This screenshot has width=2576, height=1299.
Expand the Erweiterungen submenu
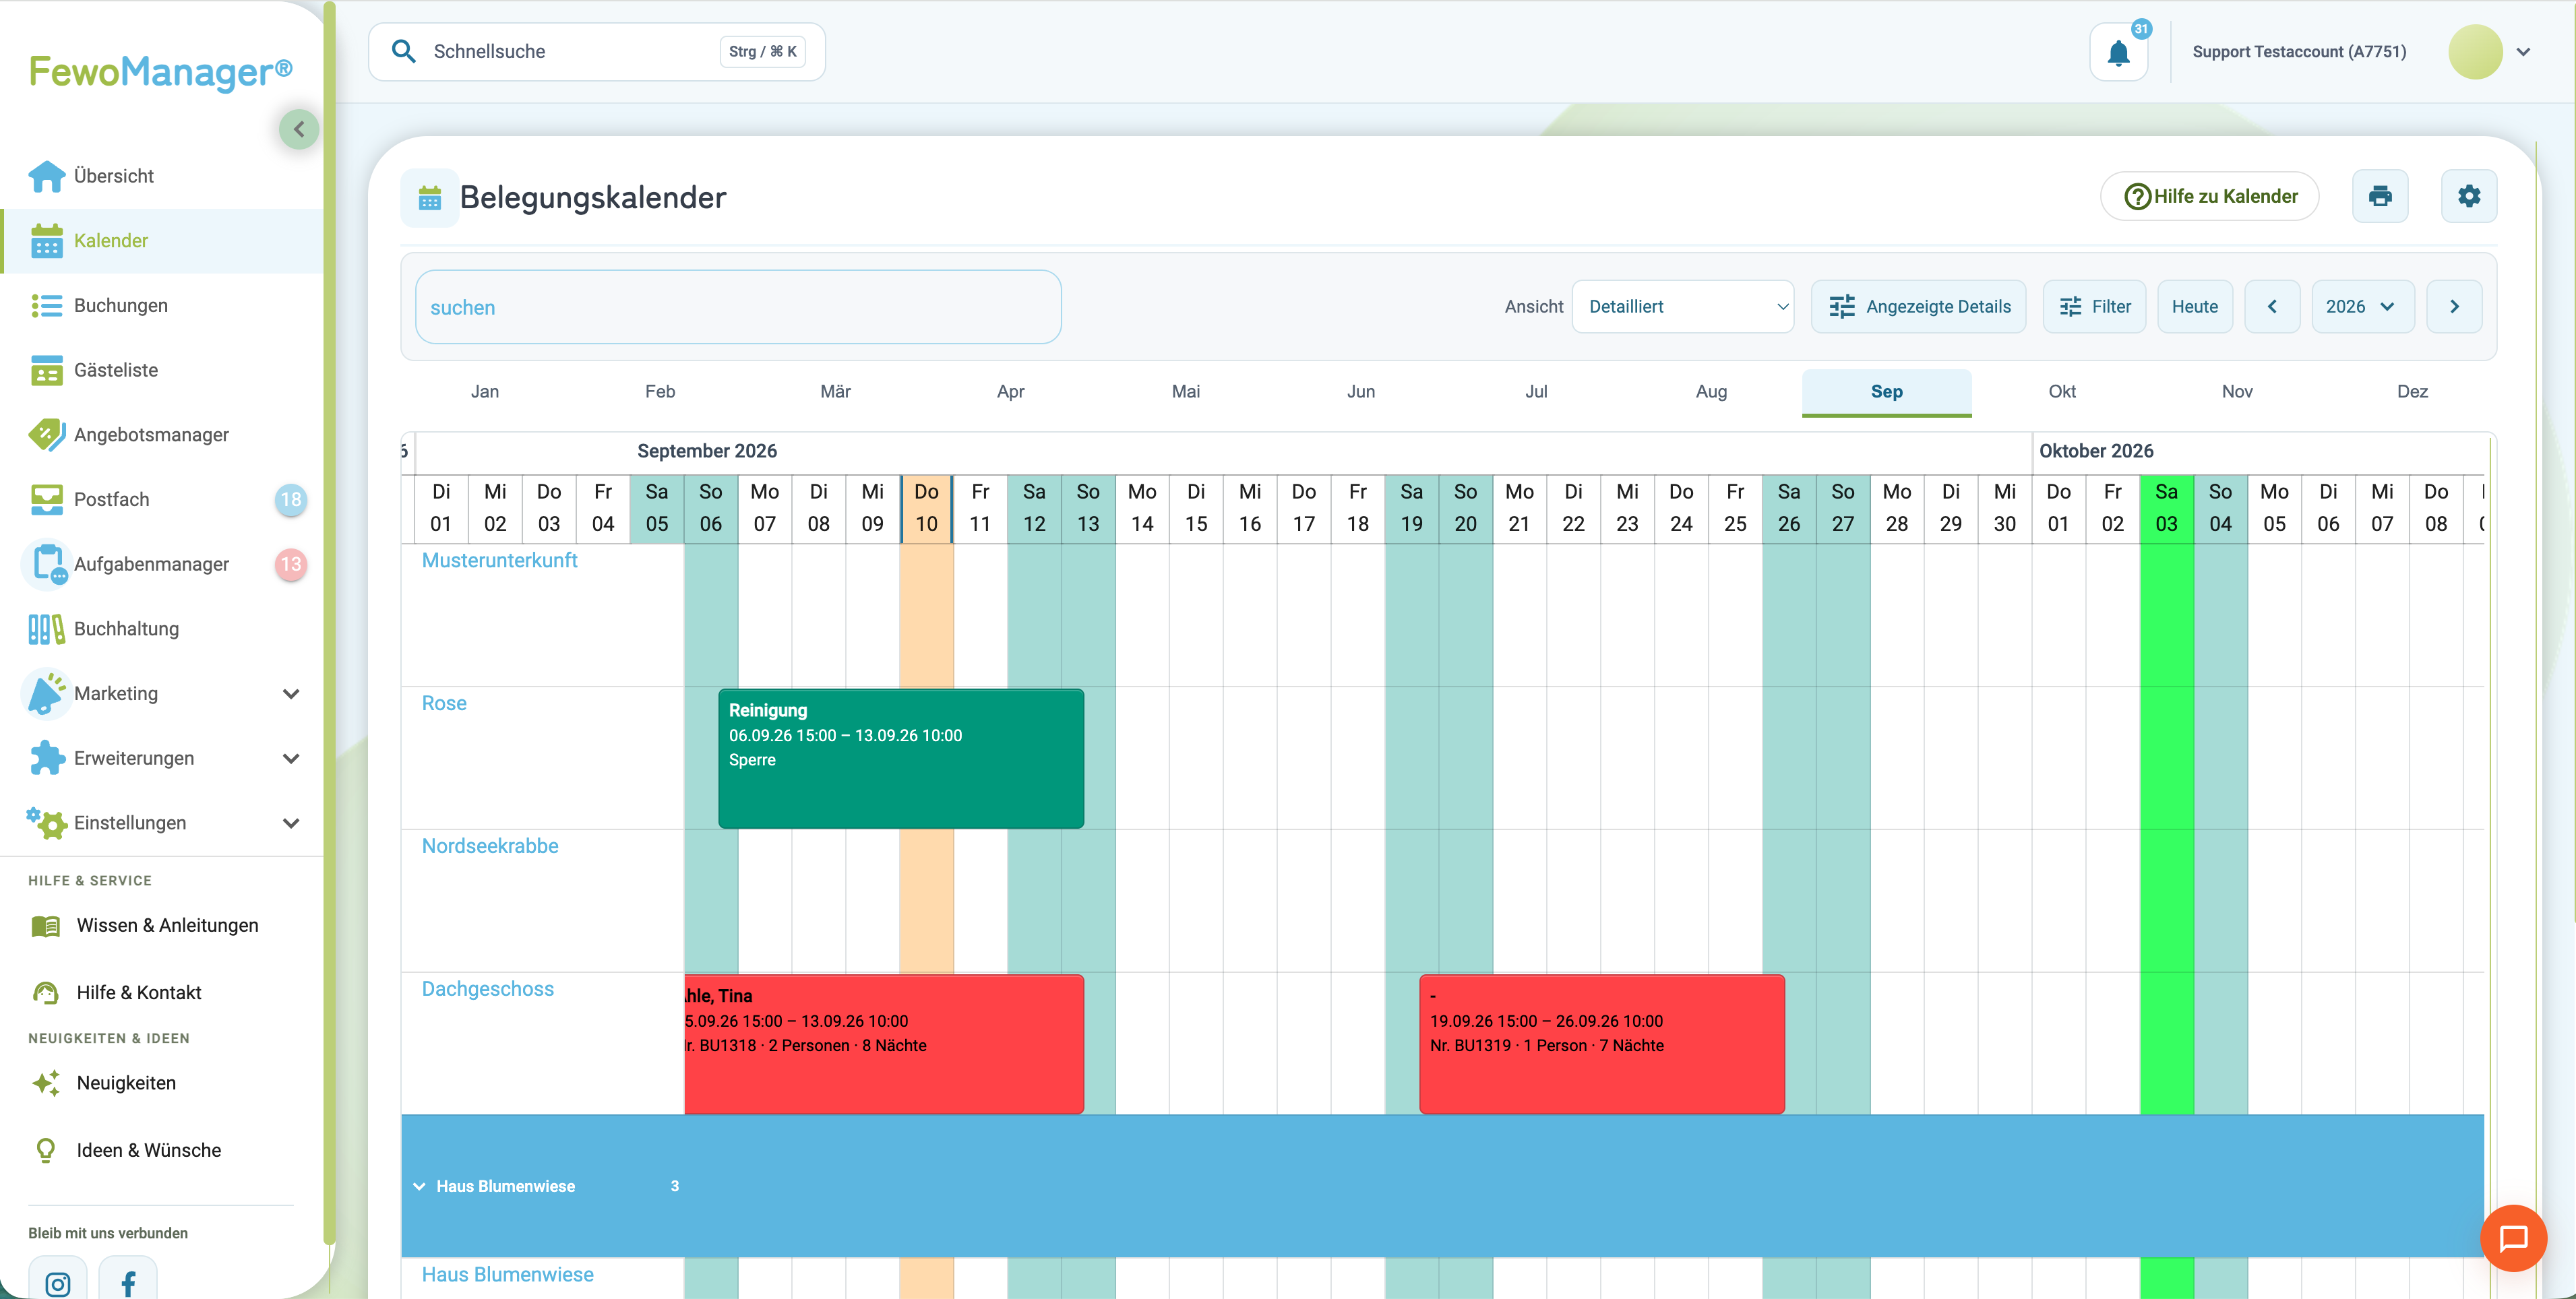(291, 759)
